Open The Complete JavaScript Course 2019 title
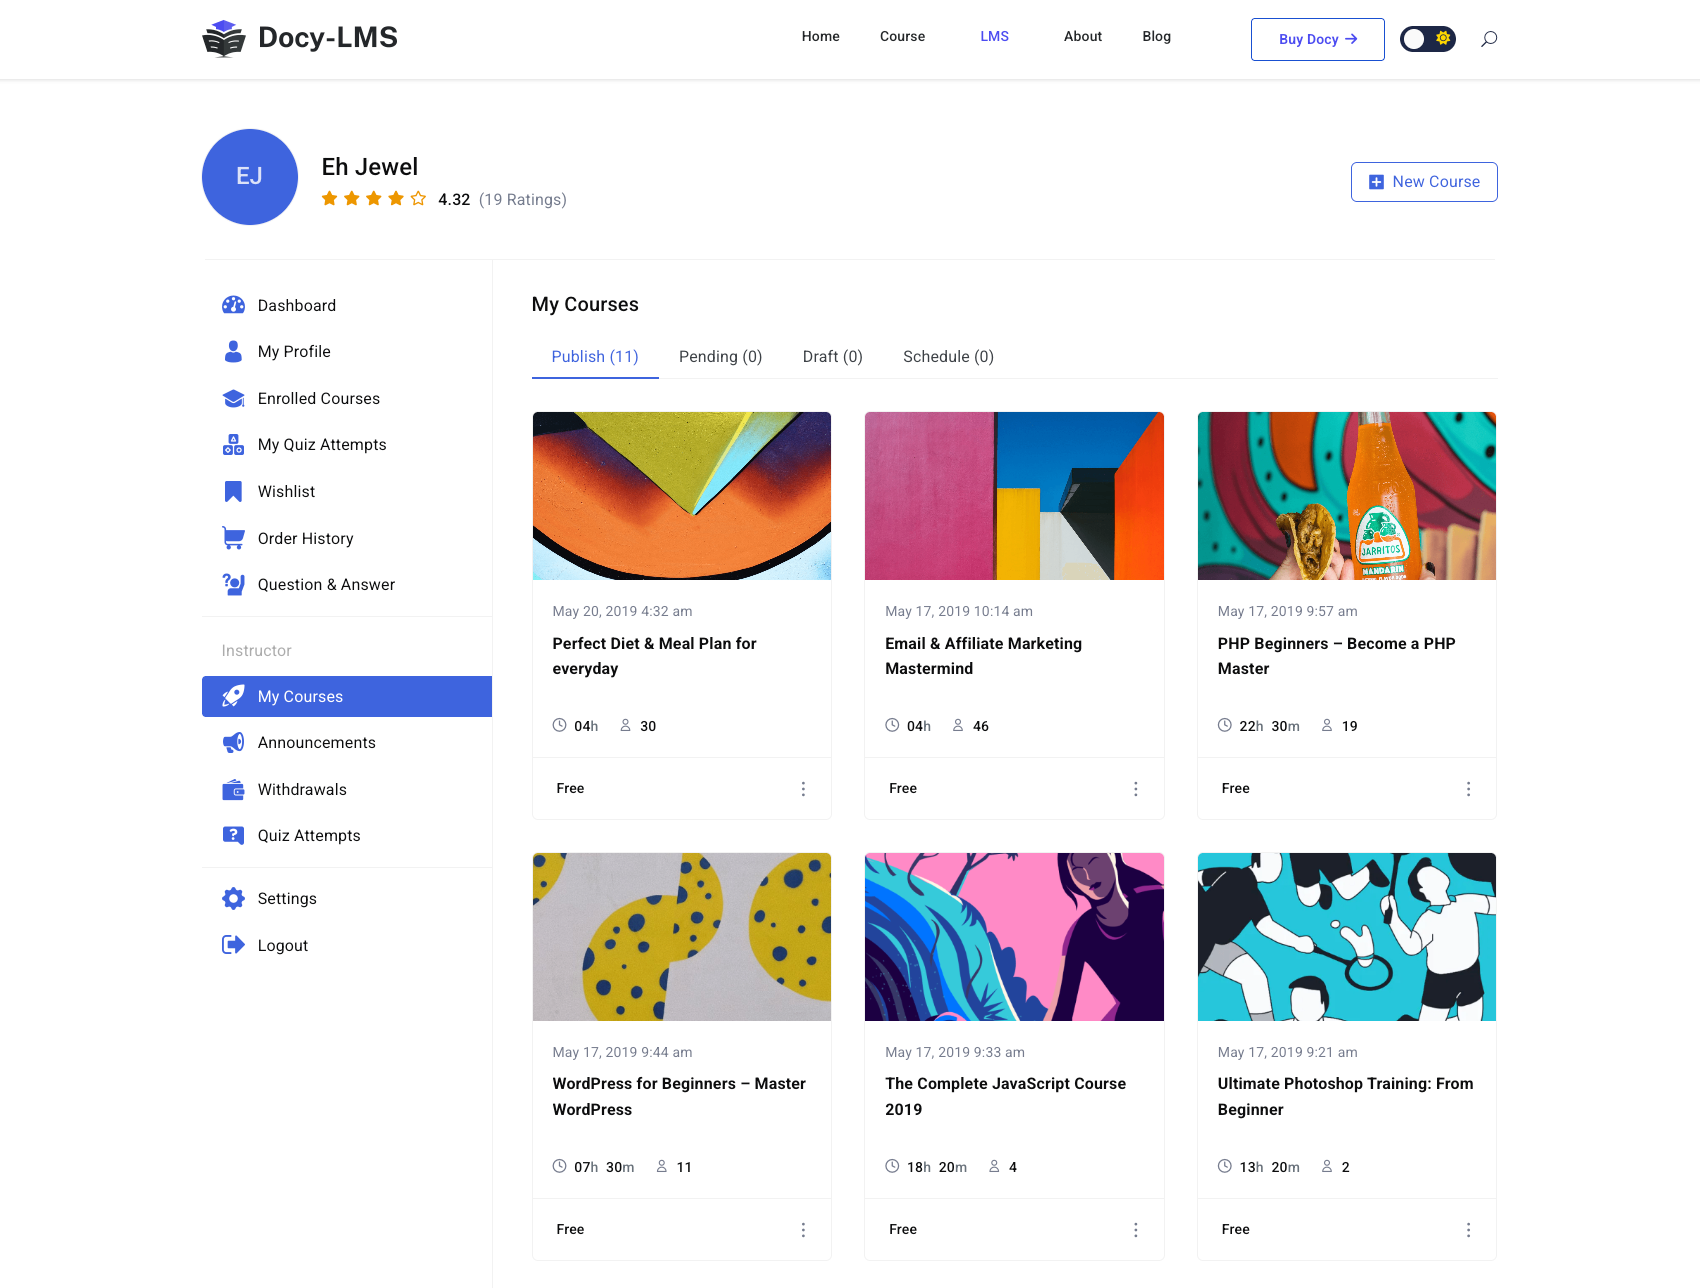 (1005, 1097)
